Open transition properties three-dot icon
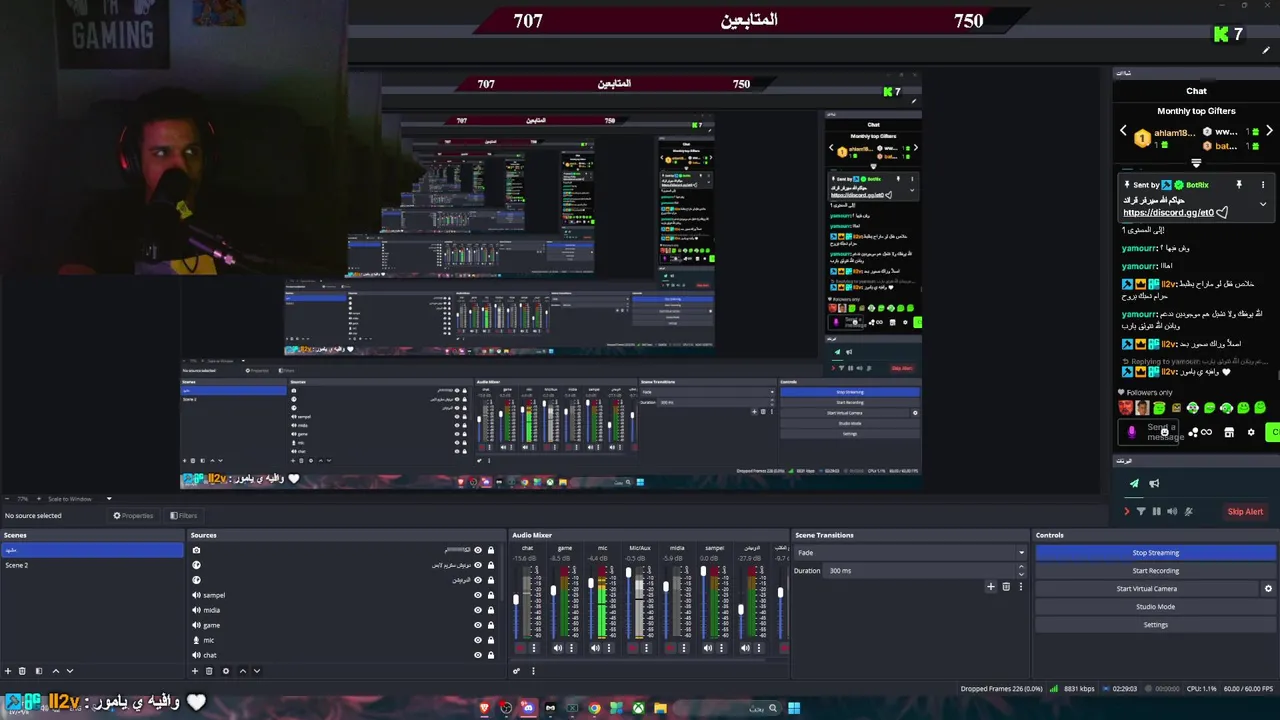Viewport: 1280px width, 720px height. (x=1020, y=587)
